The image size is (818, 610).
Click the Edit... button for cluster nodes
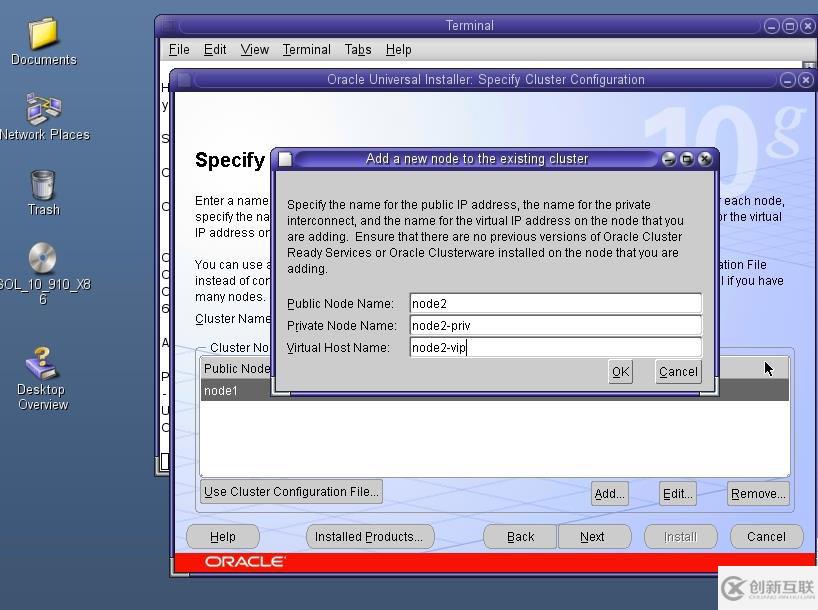(677, 494)
